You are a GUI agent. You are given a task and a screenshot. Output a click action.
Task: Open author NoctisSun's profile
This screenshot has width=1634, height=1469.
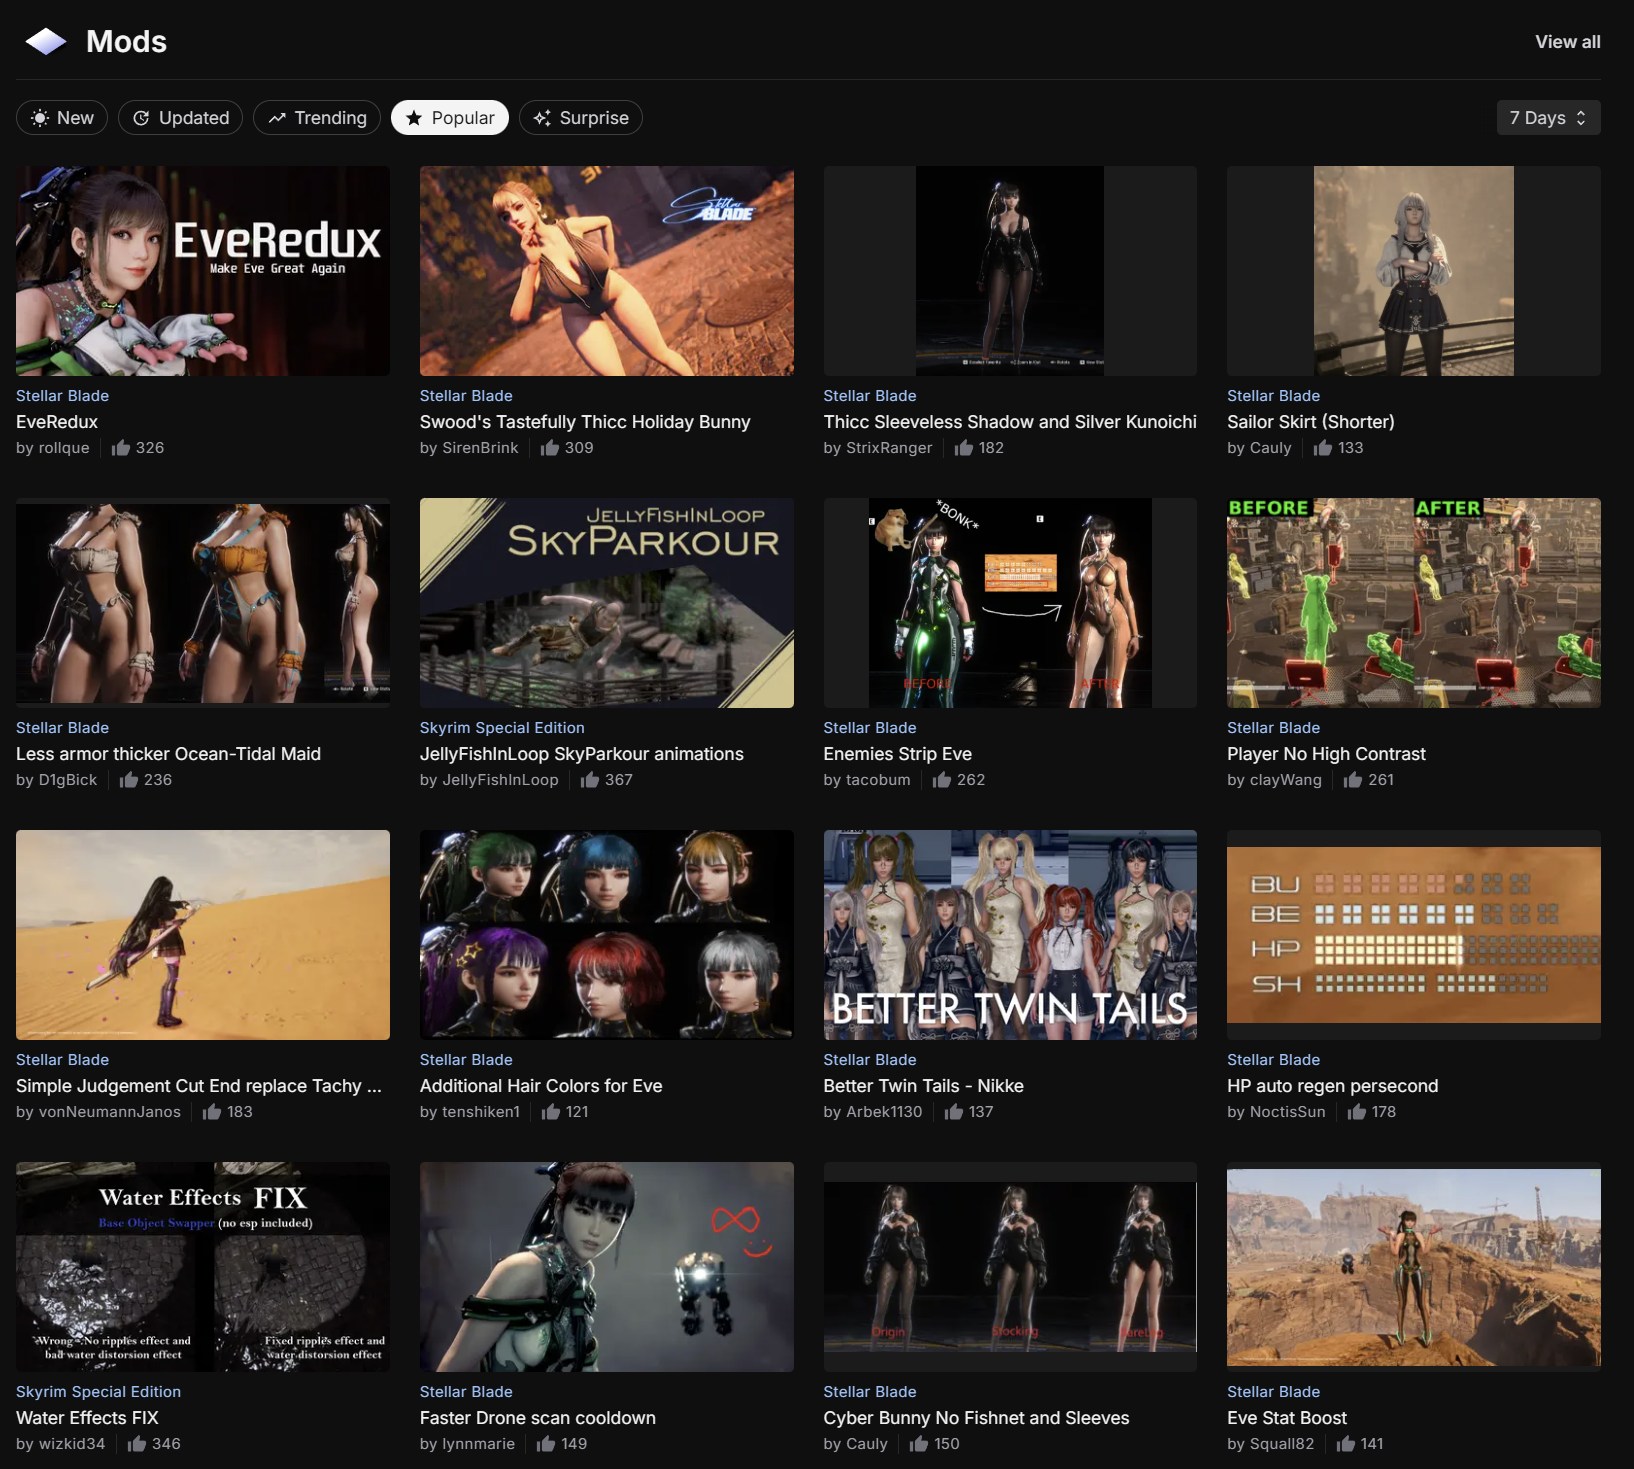[1288, 1112]
